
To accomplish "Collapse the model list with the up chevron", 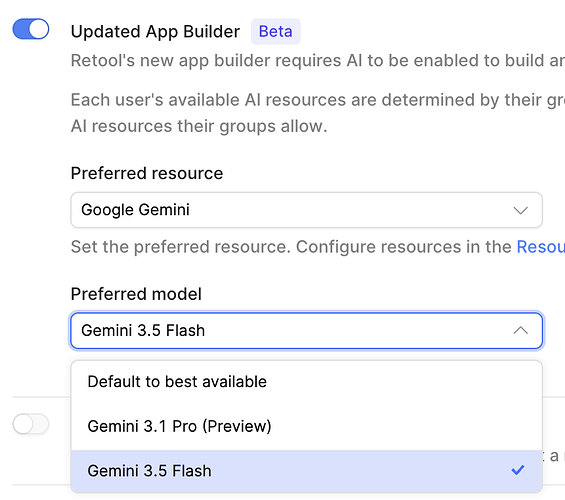I will pos(520,330).
